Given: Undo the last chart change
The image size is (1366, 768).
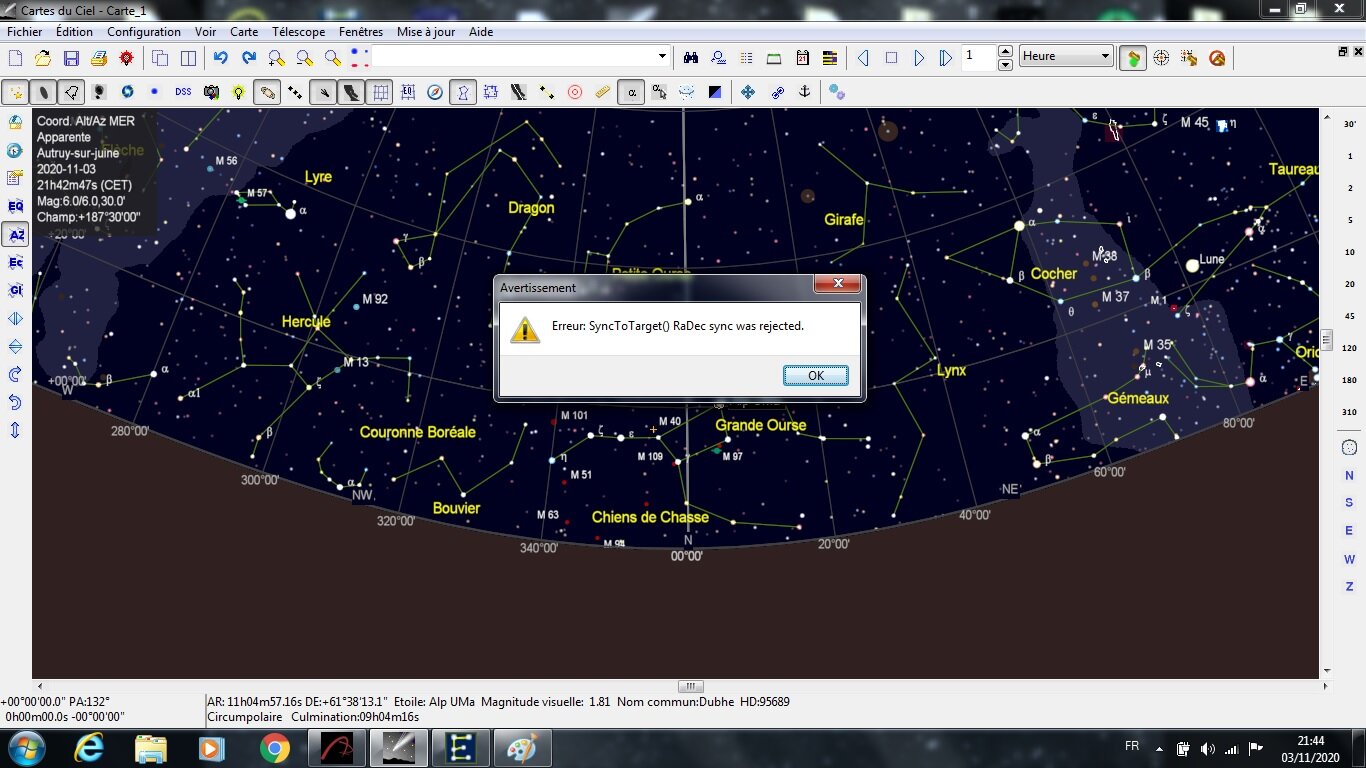Looking at the screenshot, I should tap(221, 58).
